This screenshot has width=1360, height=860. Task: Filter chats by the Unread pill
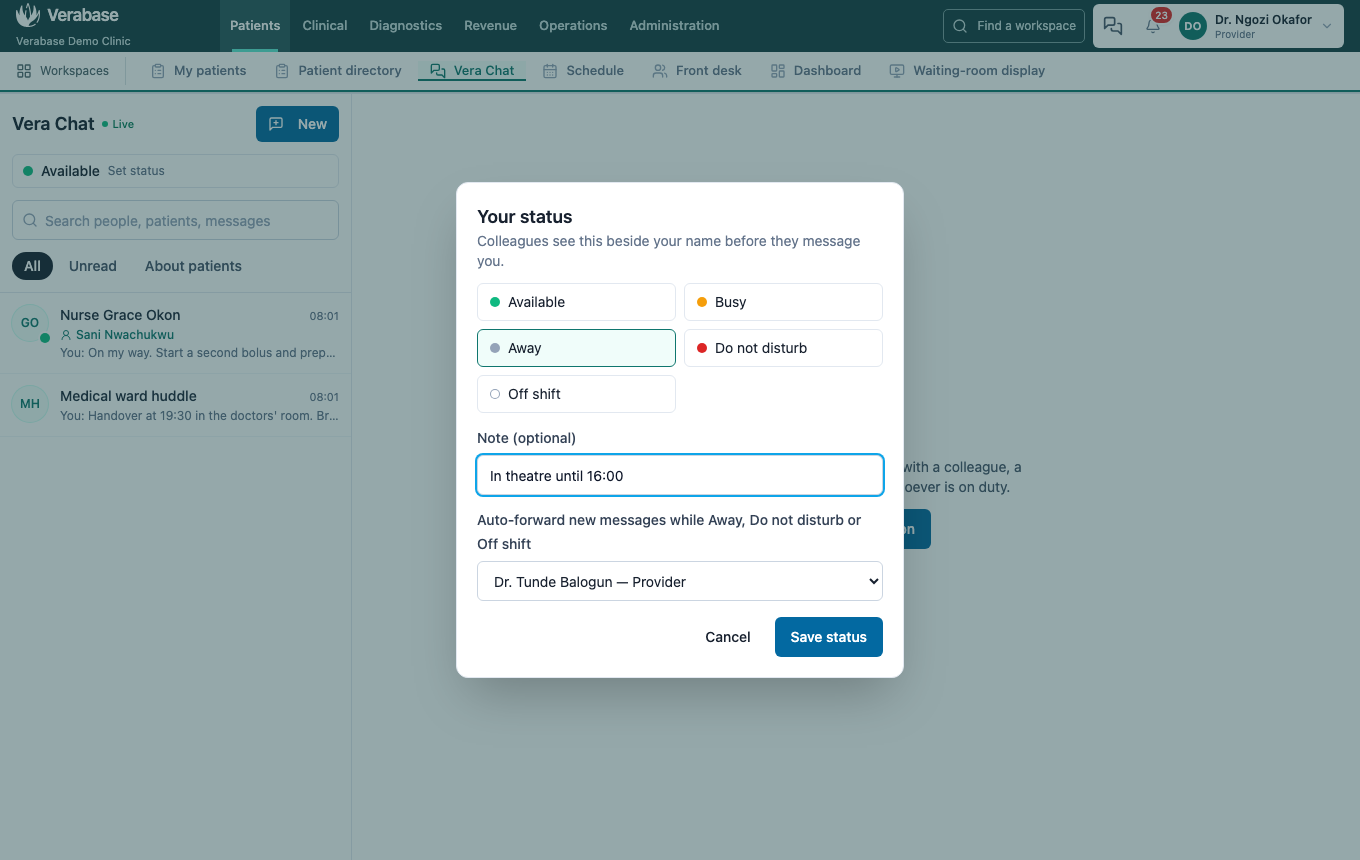click(93, 266)
